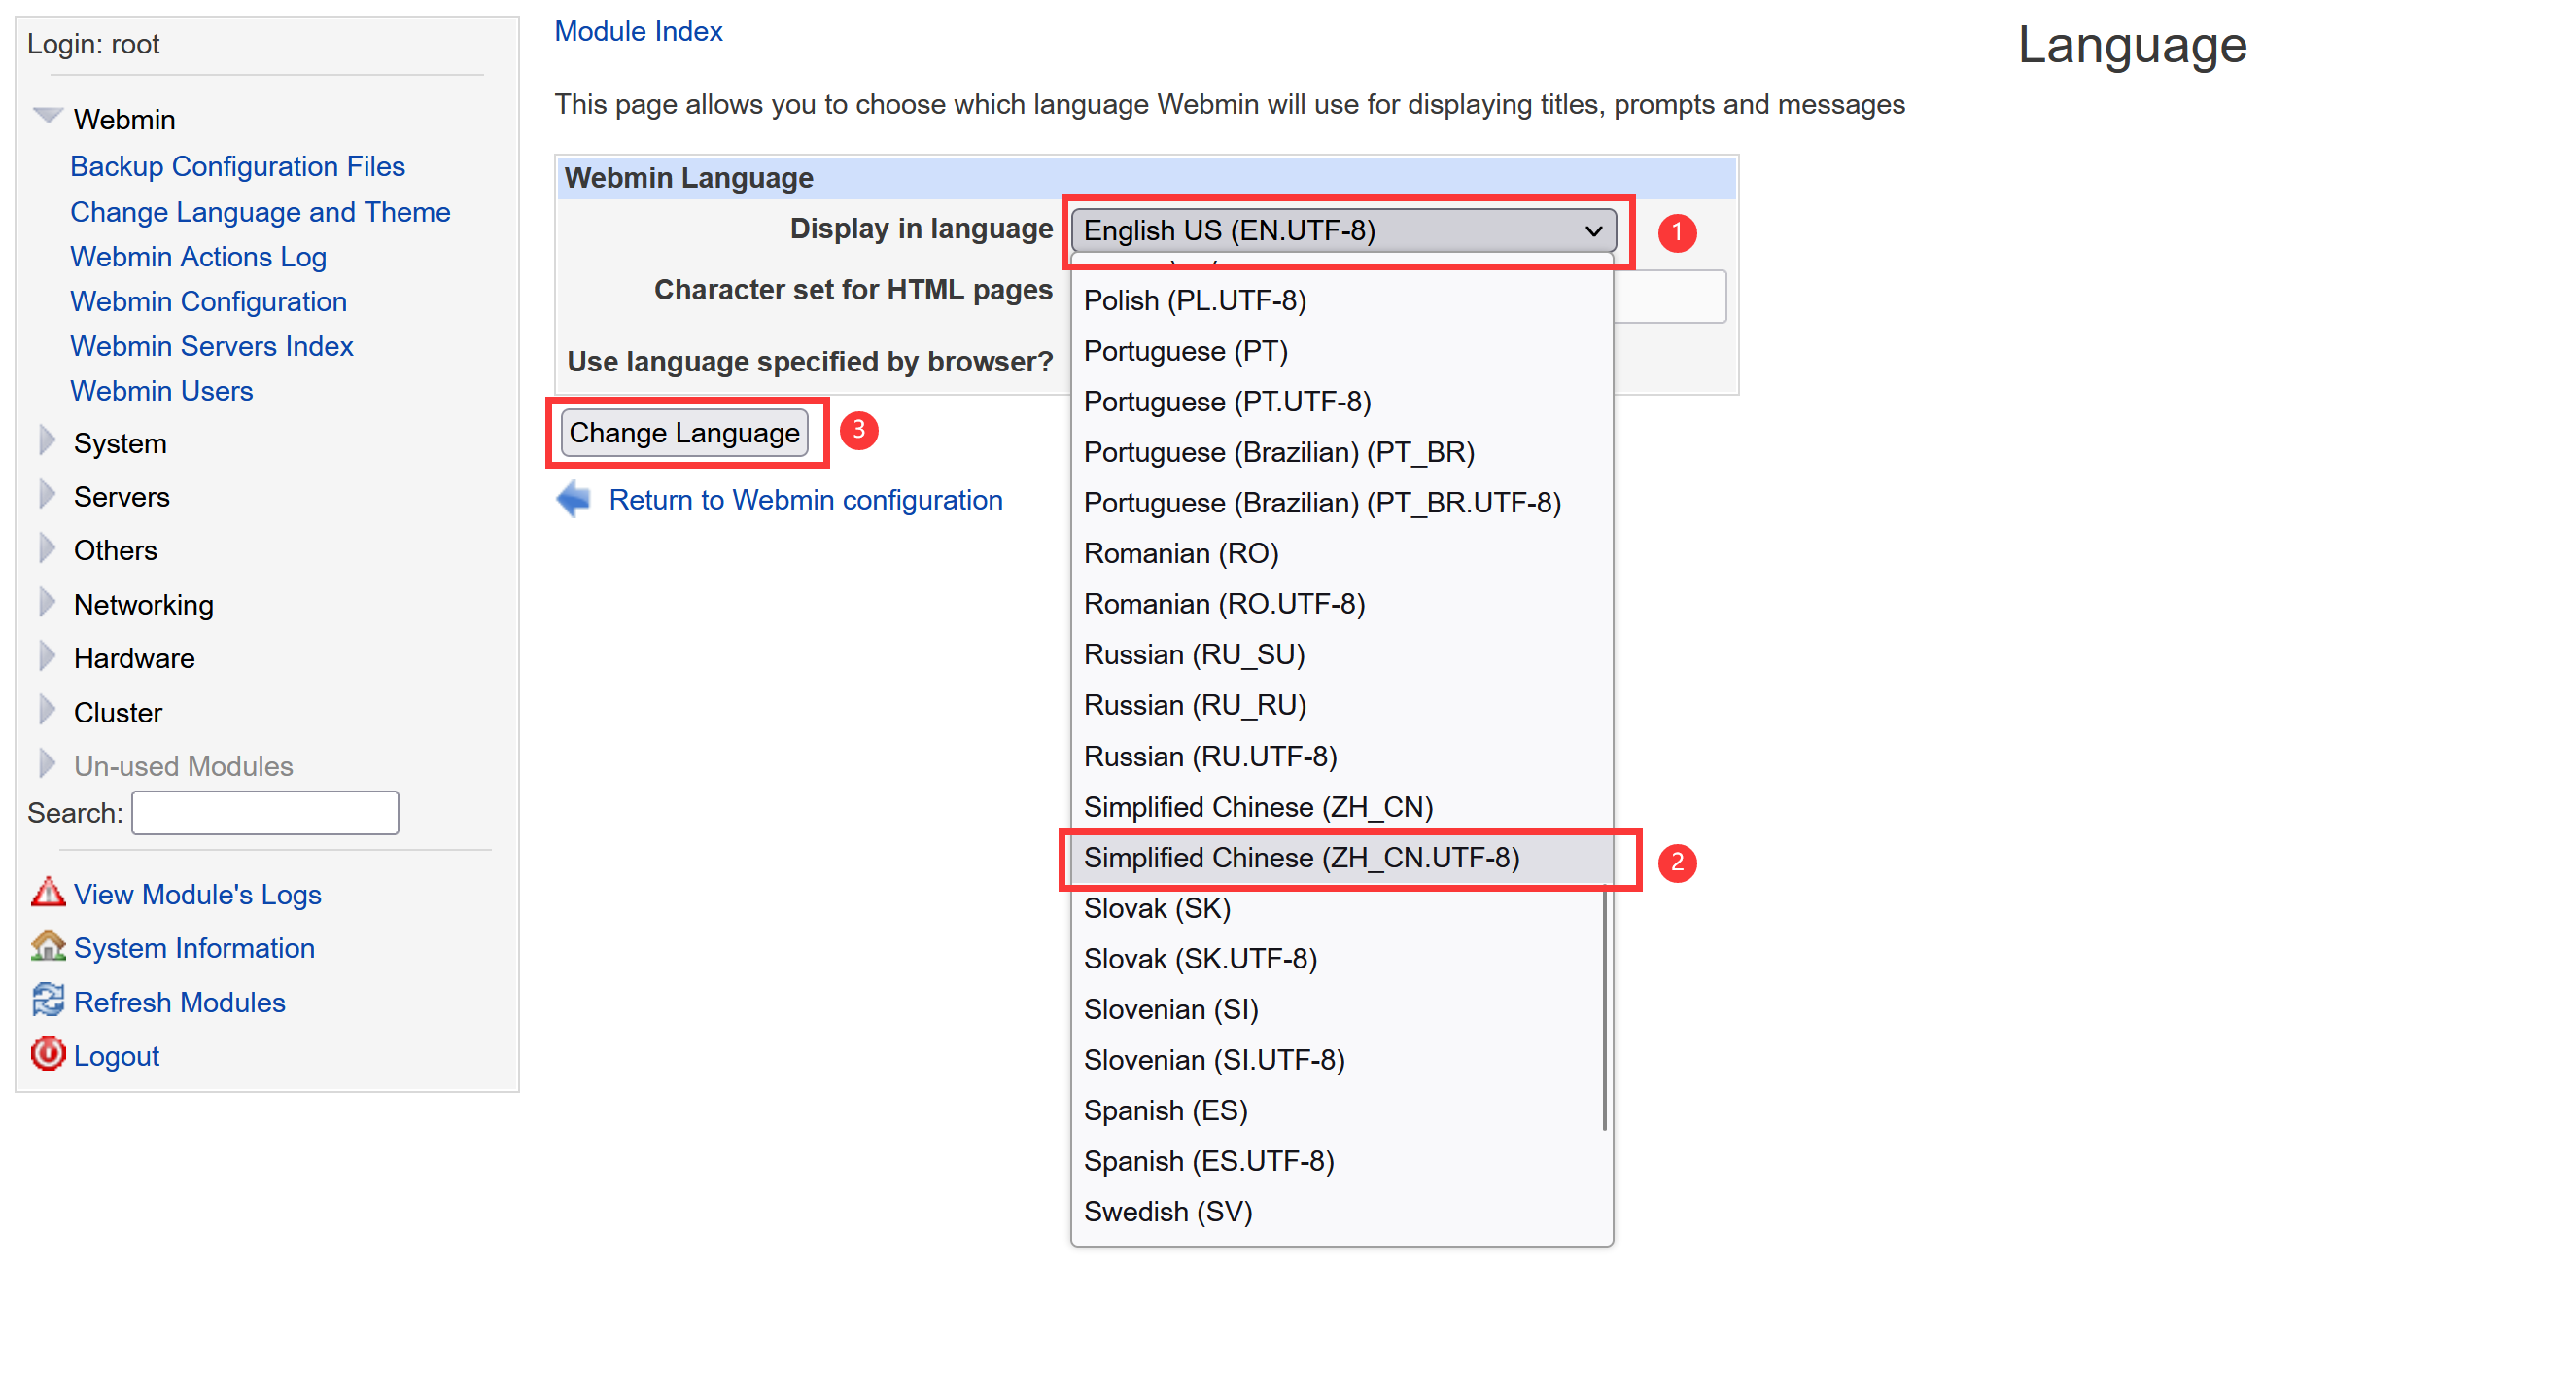Viewport: 2576px width, 1373px height.
Task: Expand the Networking category arrow
Action: coord(47,603)
